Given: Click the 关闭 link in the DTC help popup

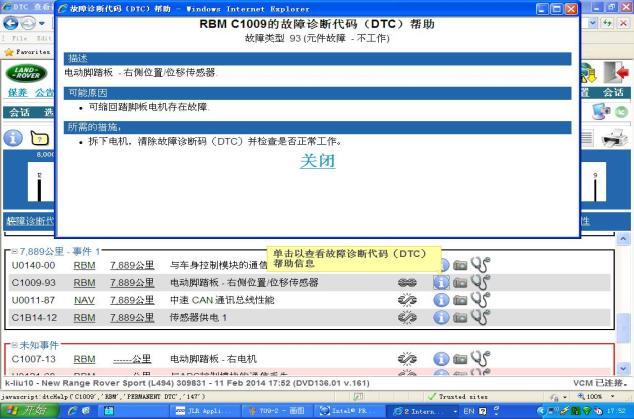Looking at the screenshot, I should pyautogui.click(x=317, y=161).
